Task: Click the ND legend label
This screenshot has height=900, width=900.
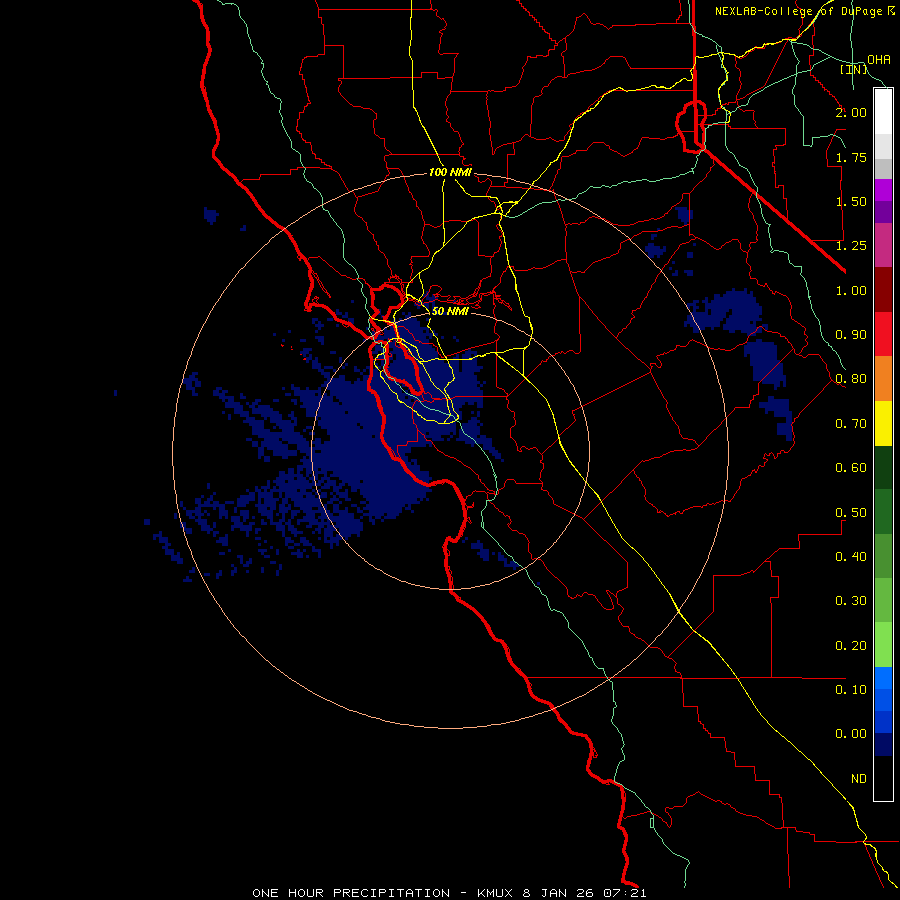Action: 859,779
